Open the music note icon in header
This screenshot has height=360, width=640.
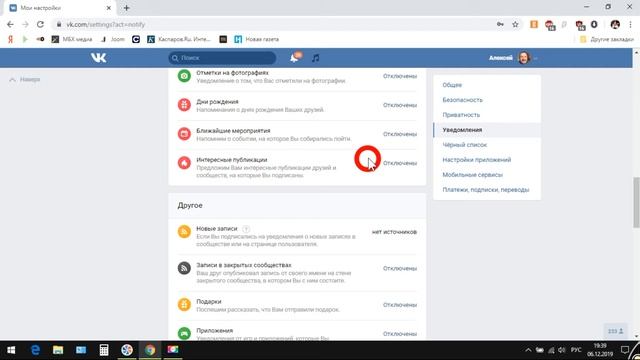point(316,58)
